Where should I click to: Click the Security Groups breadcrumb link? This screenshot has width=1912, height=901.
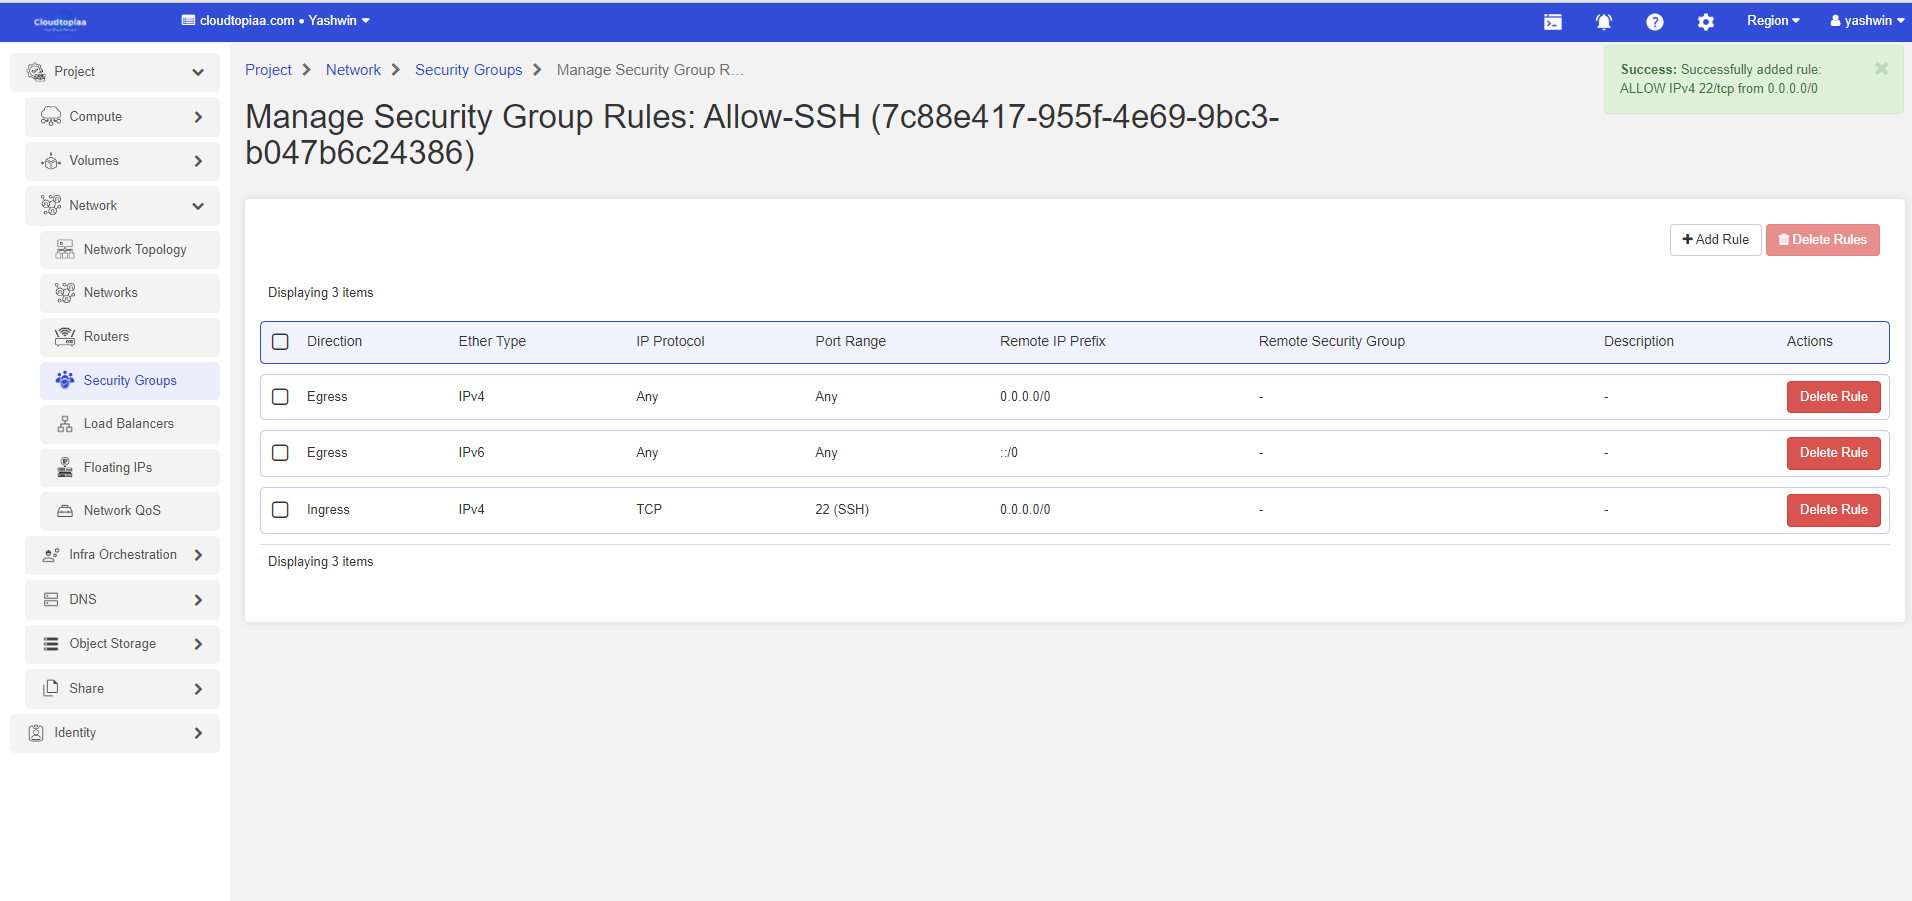pos(468,70)
